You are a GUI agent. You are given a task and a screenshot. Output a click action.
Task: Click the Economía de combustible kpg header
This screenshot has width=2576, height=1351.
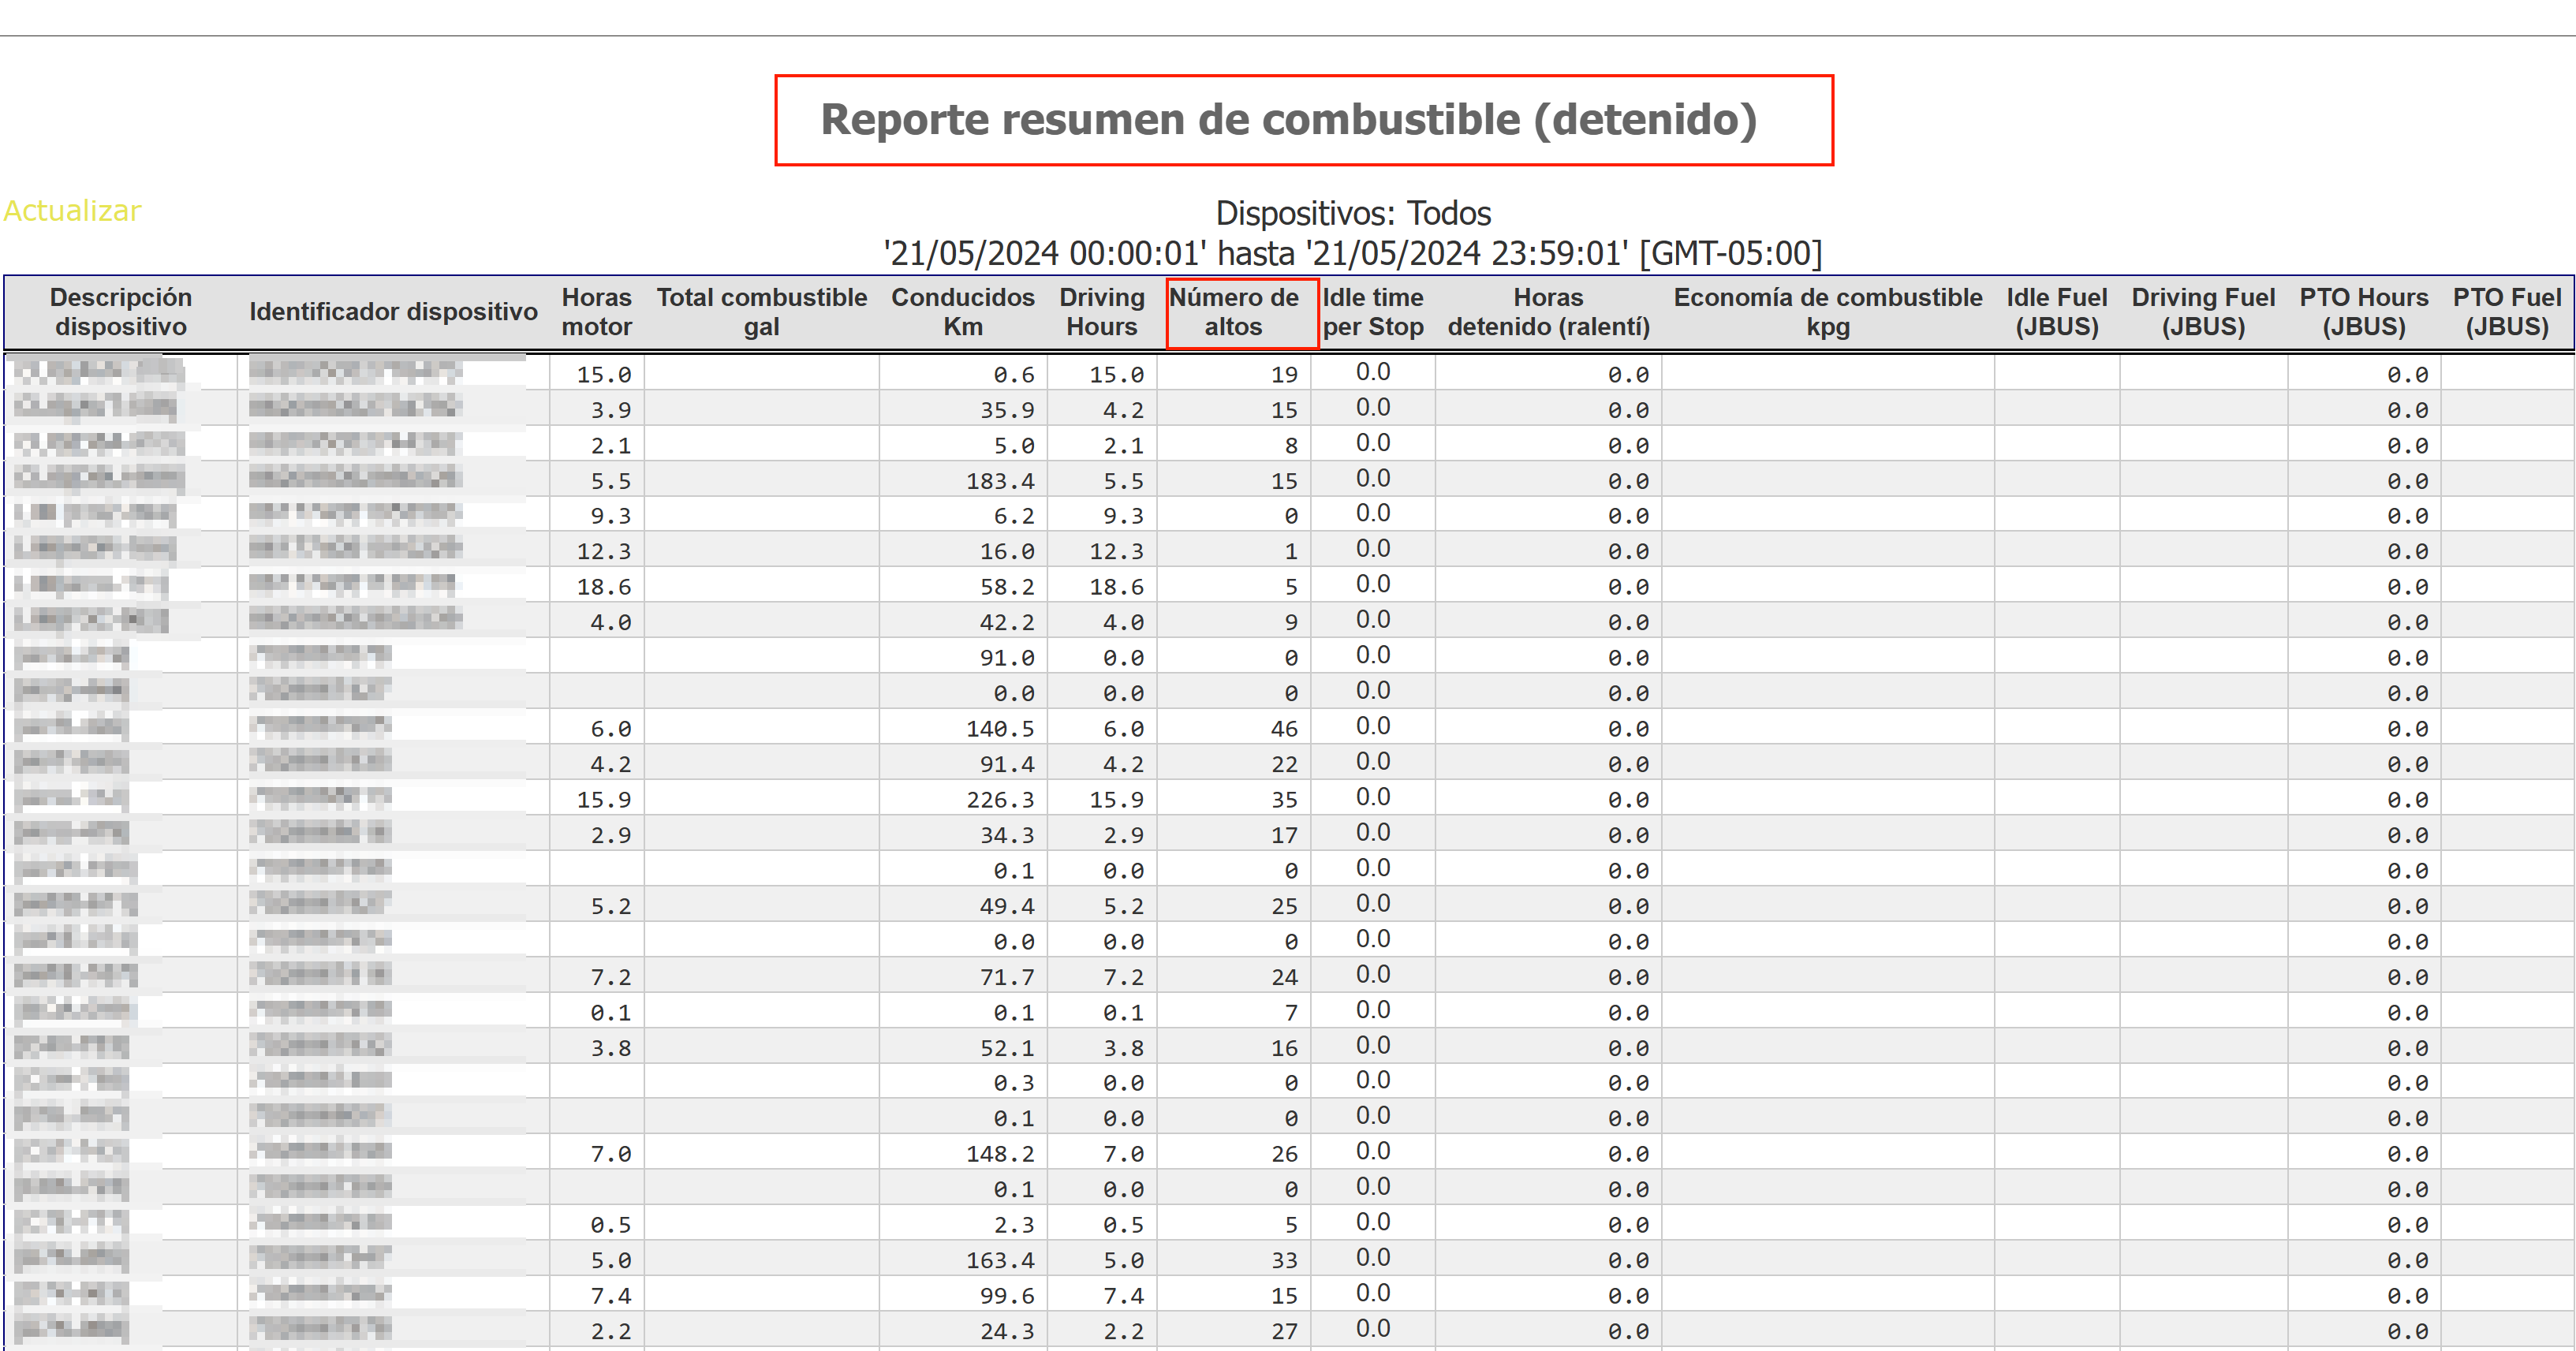point(1827,312)
